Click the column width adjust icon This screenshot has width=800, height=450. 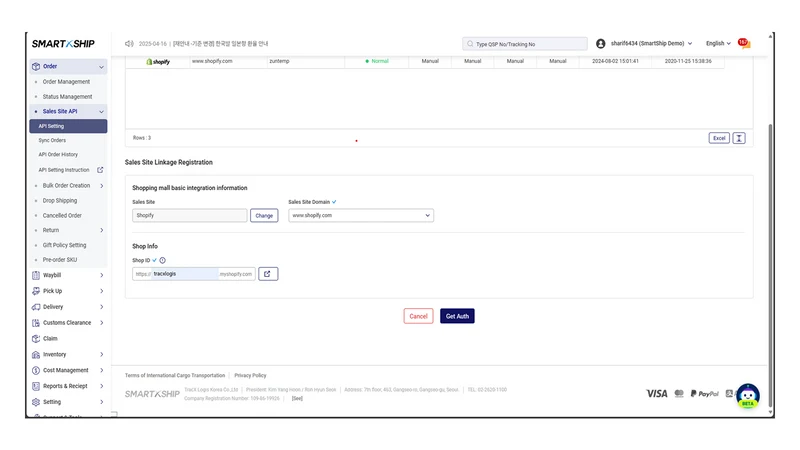[739, 138]
